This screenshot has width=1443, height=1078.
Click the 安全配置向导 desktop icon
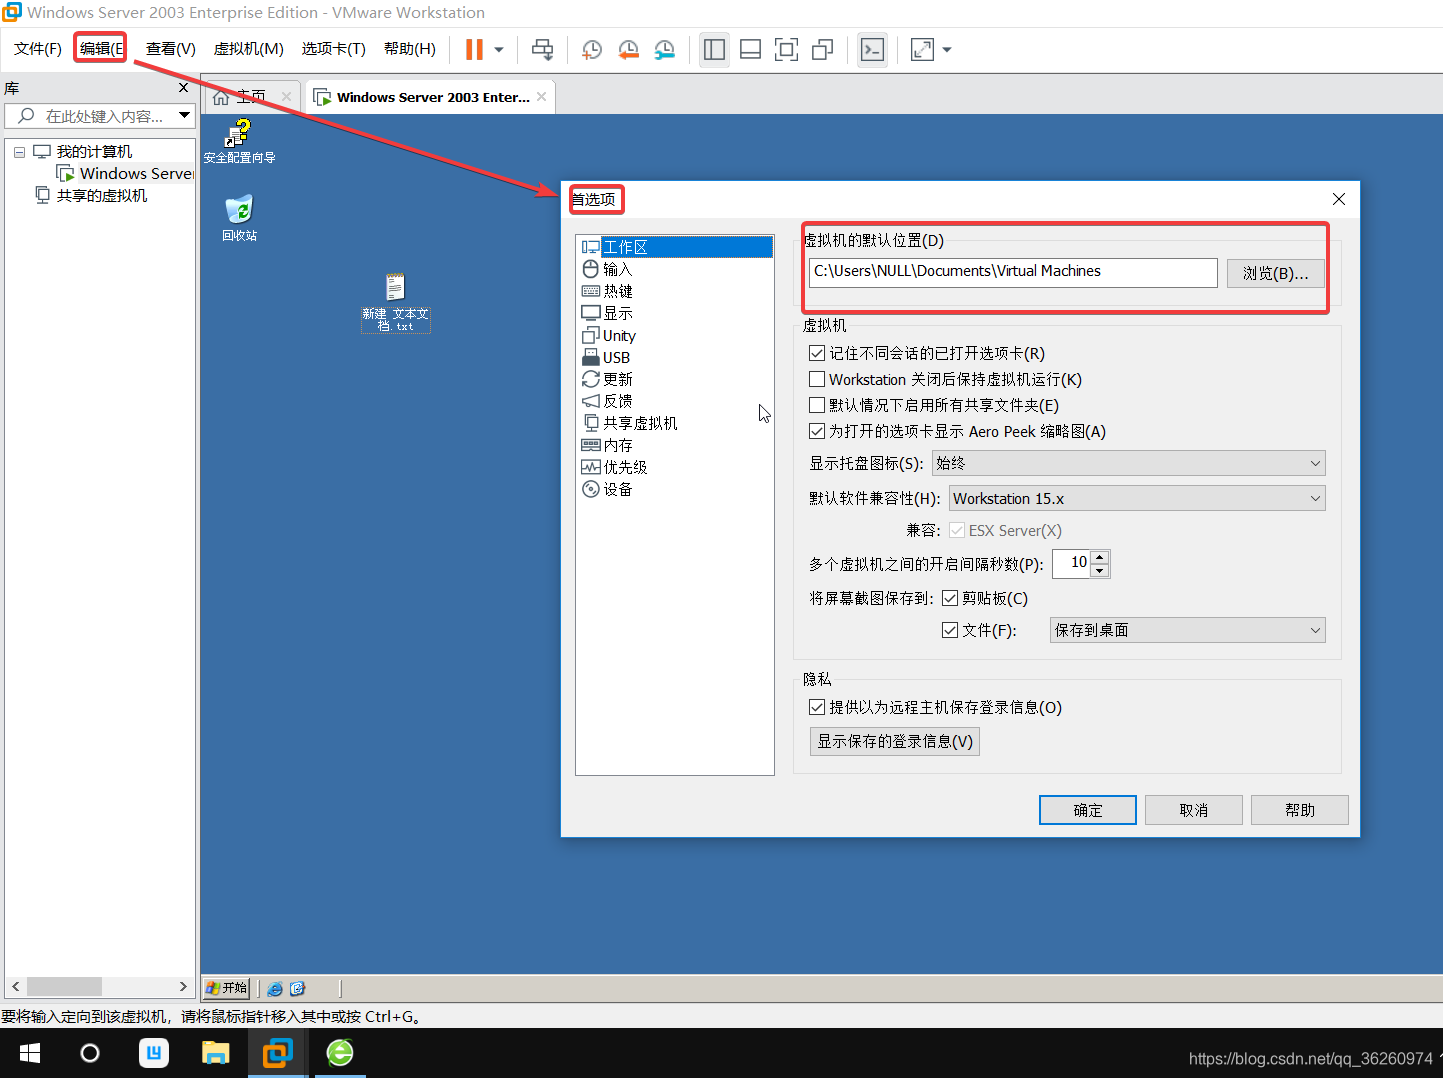[x=239, y=141]
